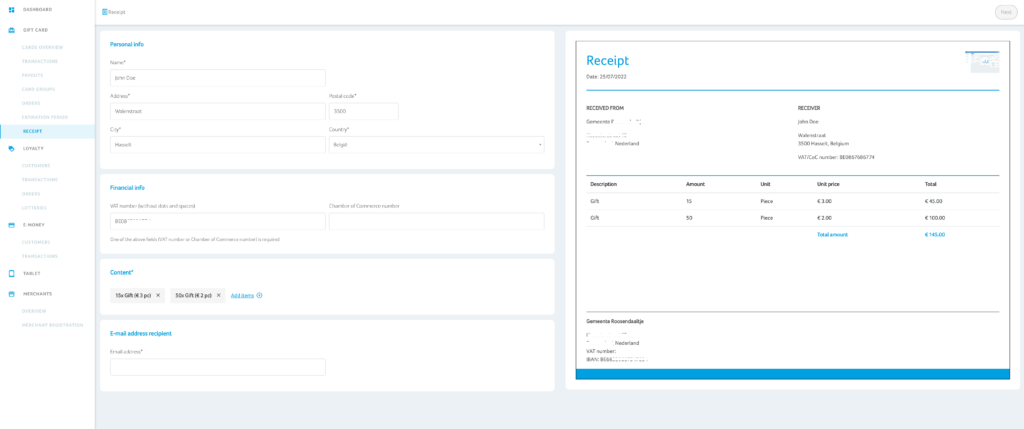Click the Merchants section icon
This screenshot has height=429, width=1024.
(11, 294)
